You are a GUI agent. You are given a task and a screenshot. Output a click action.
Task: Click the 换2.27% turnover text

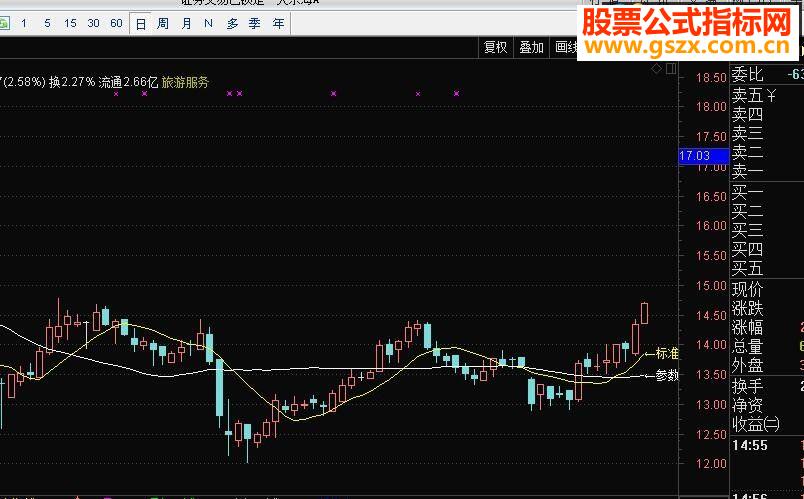pos(72,82)
